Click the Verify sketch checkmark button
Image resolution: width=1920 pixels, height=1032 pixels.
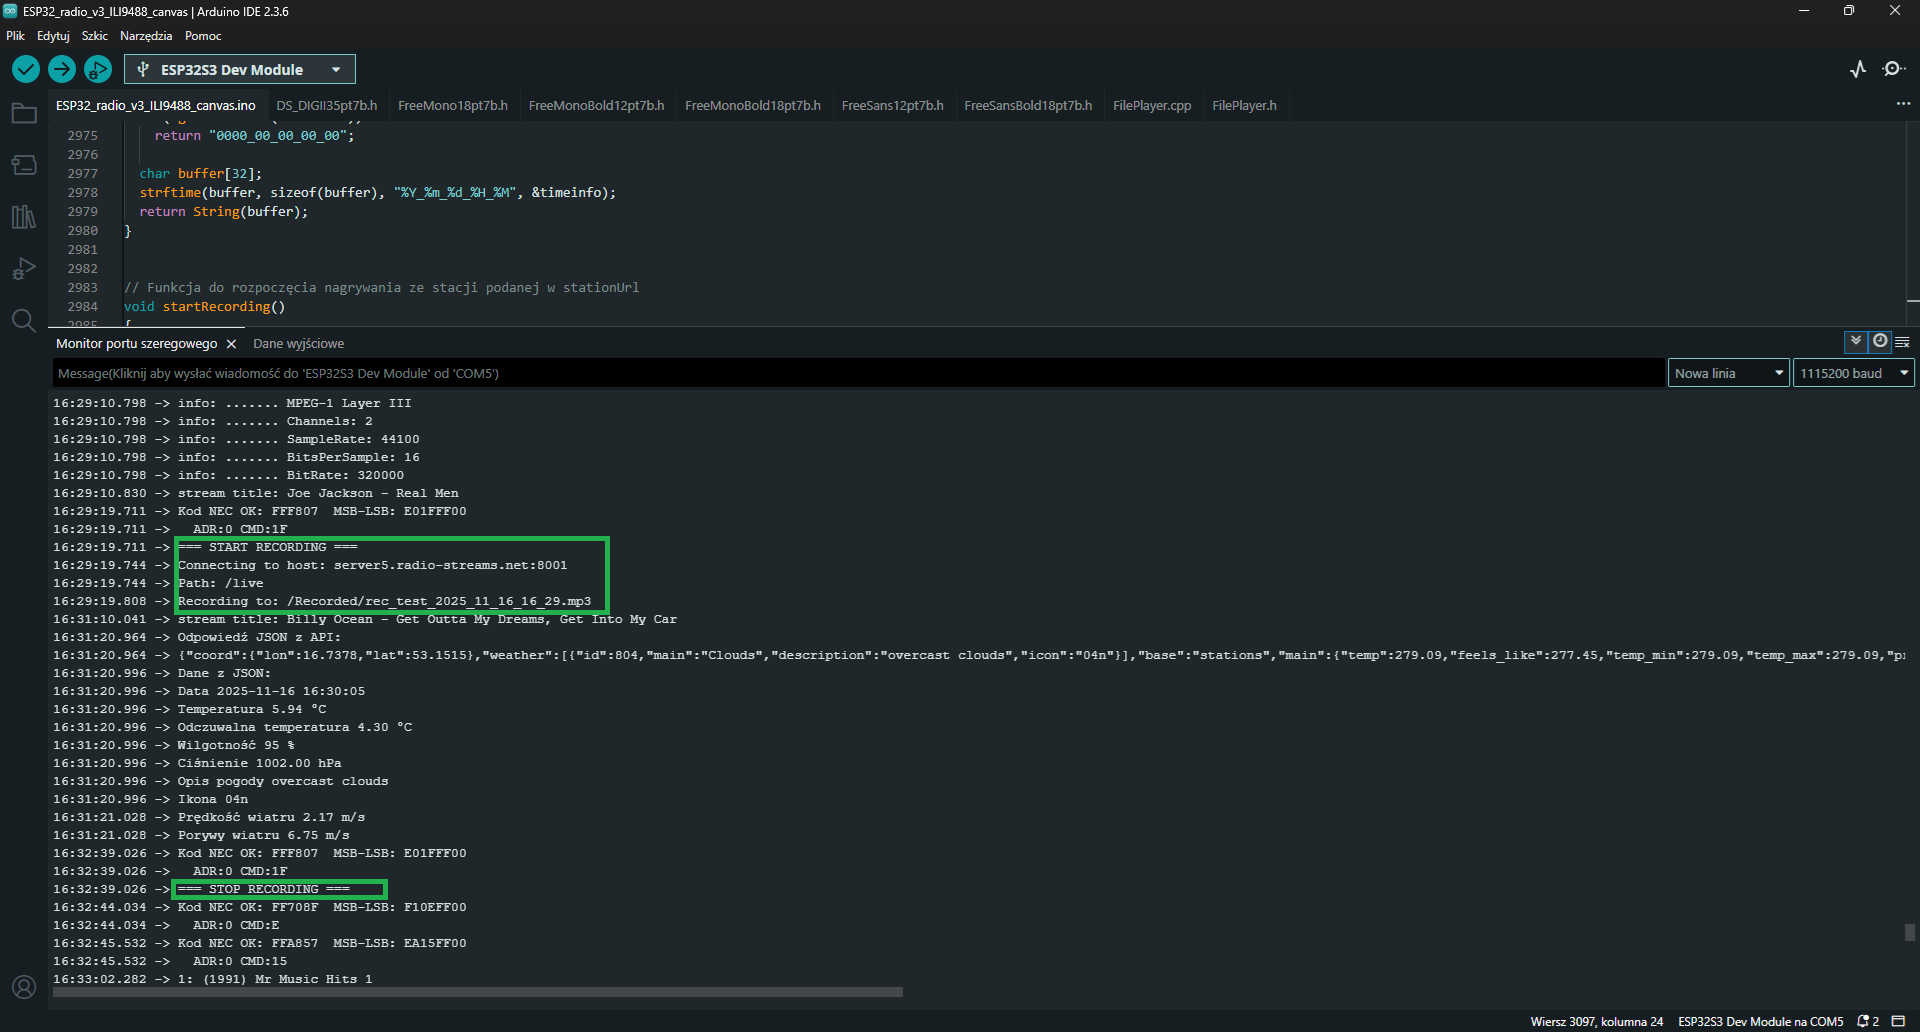click(26, 69)
